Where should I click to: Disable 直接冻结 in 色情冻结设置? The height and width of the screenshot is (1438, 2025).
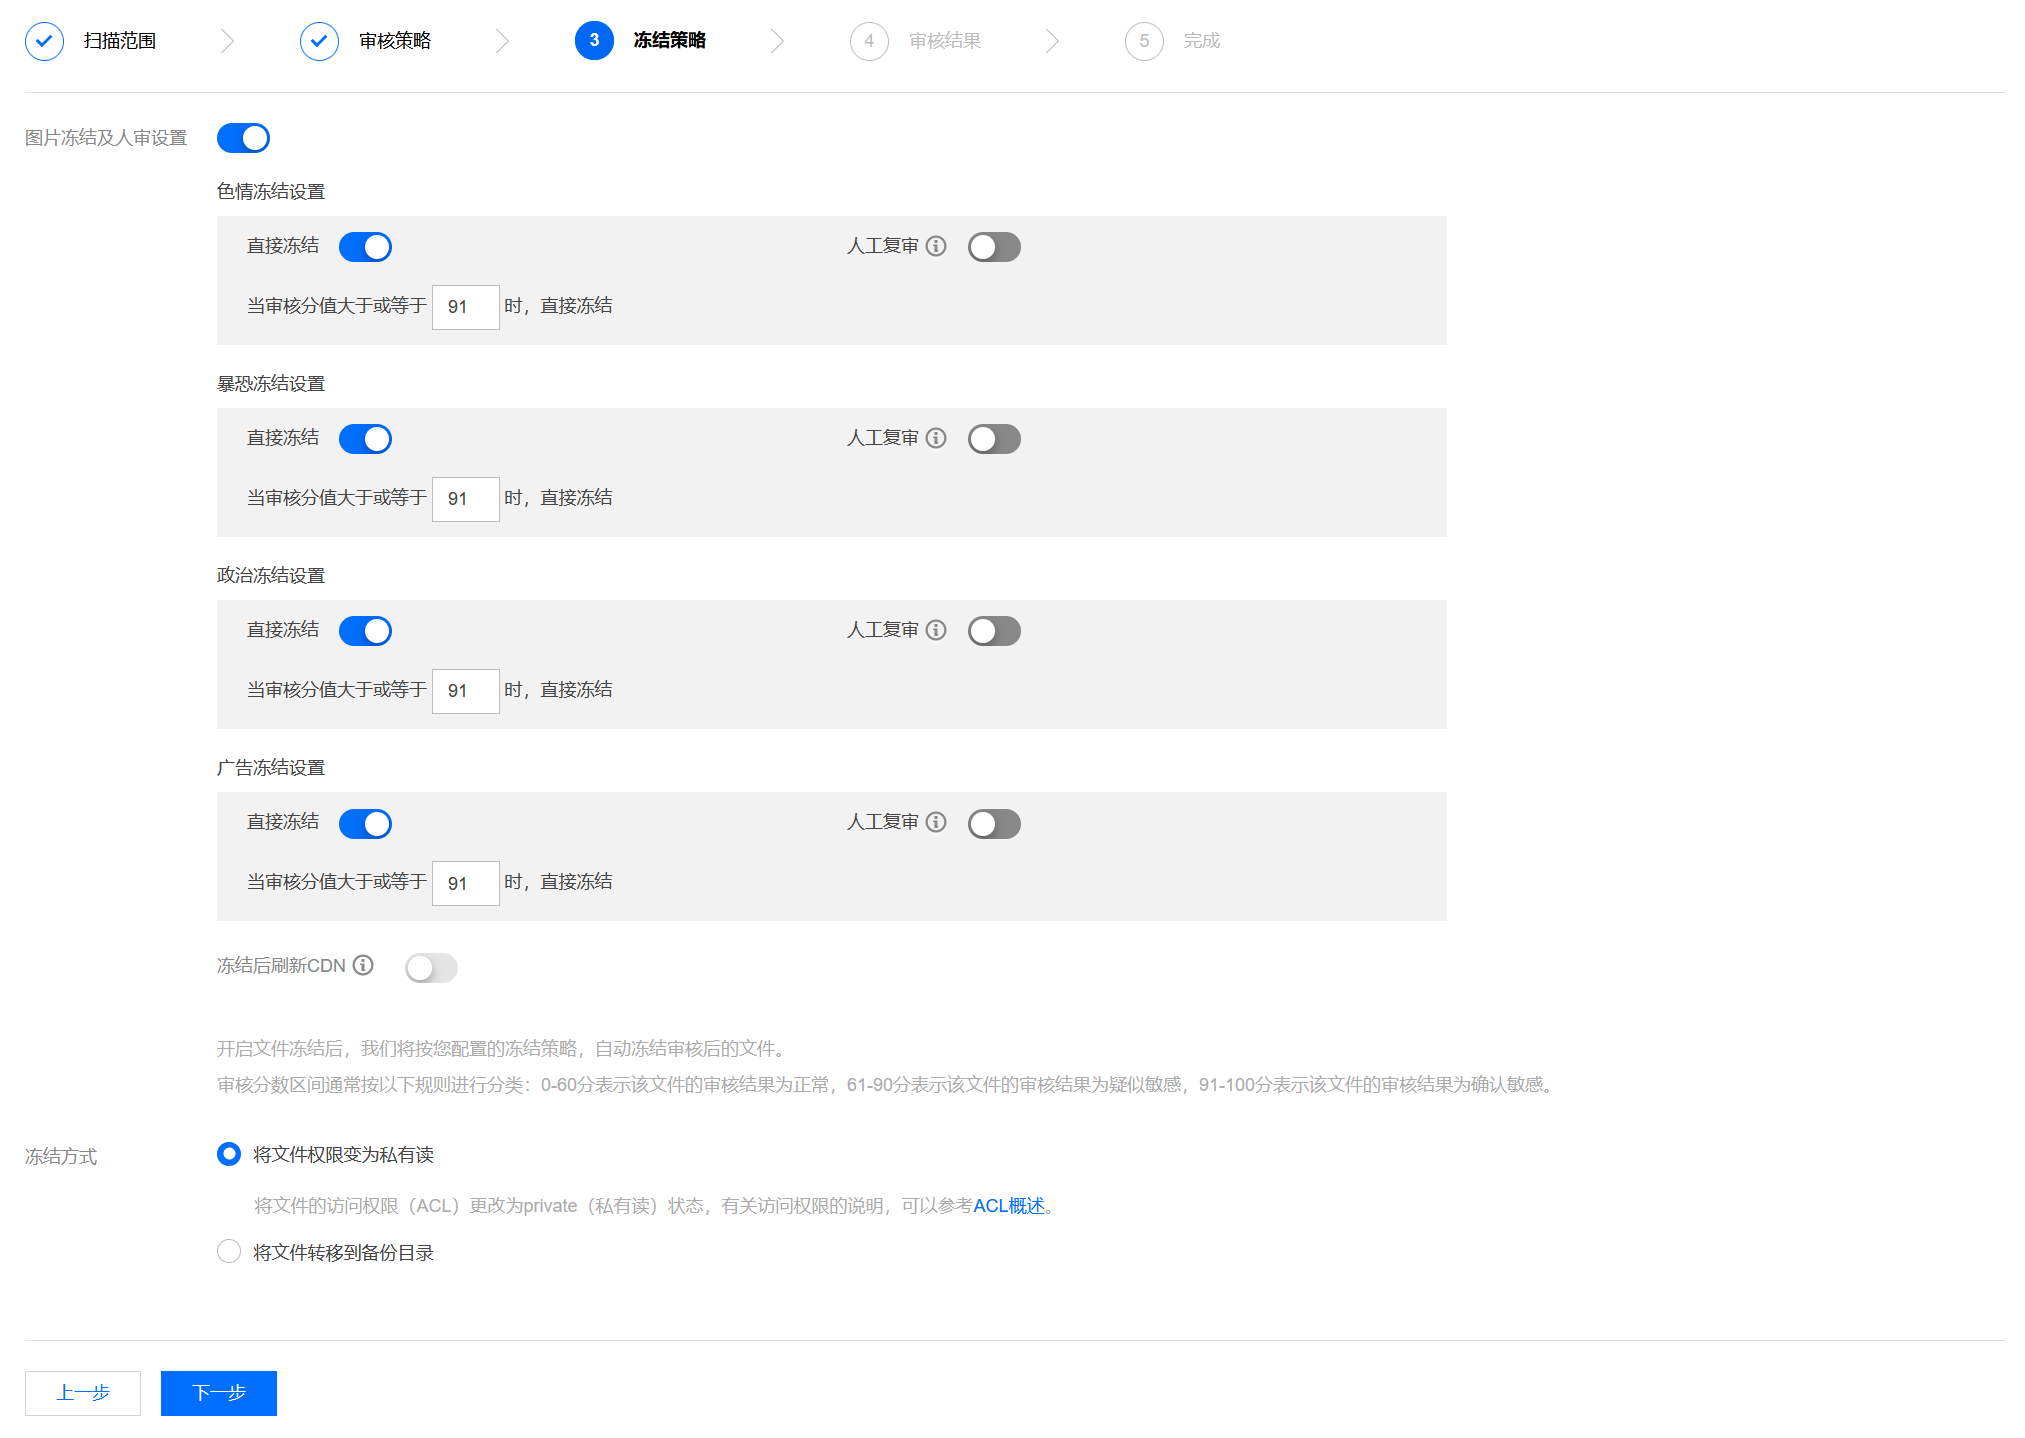pyautogui.click(x=365, y=247)
